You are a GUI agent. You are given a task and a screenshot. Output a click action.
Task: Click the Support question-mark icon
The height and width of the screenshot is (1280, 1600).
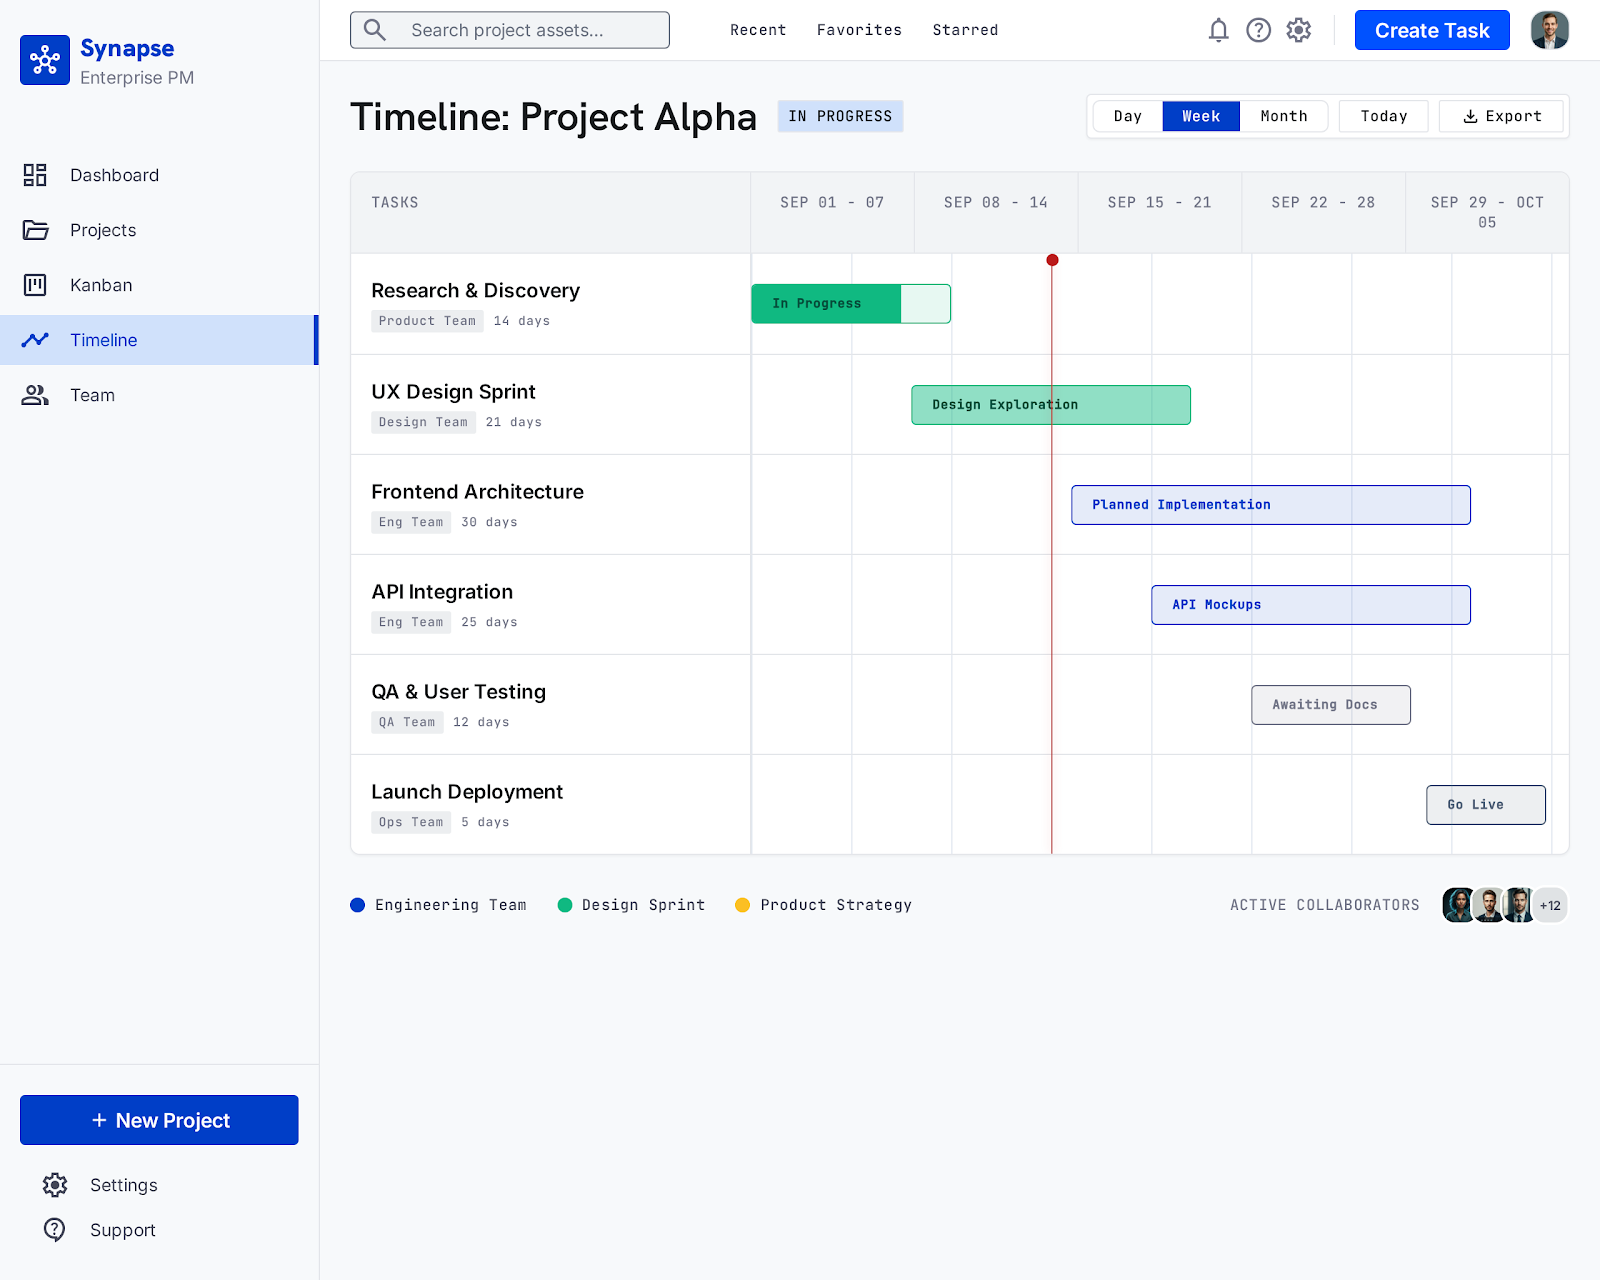coord(55,1230)
